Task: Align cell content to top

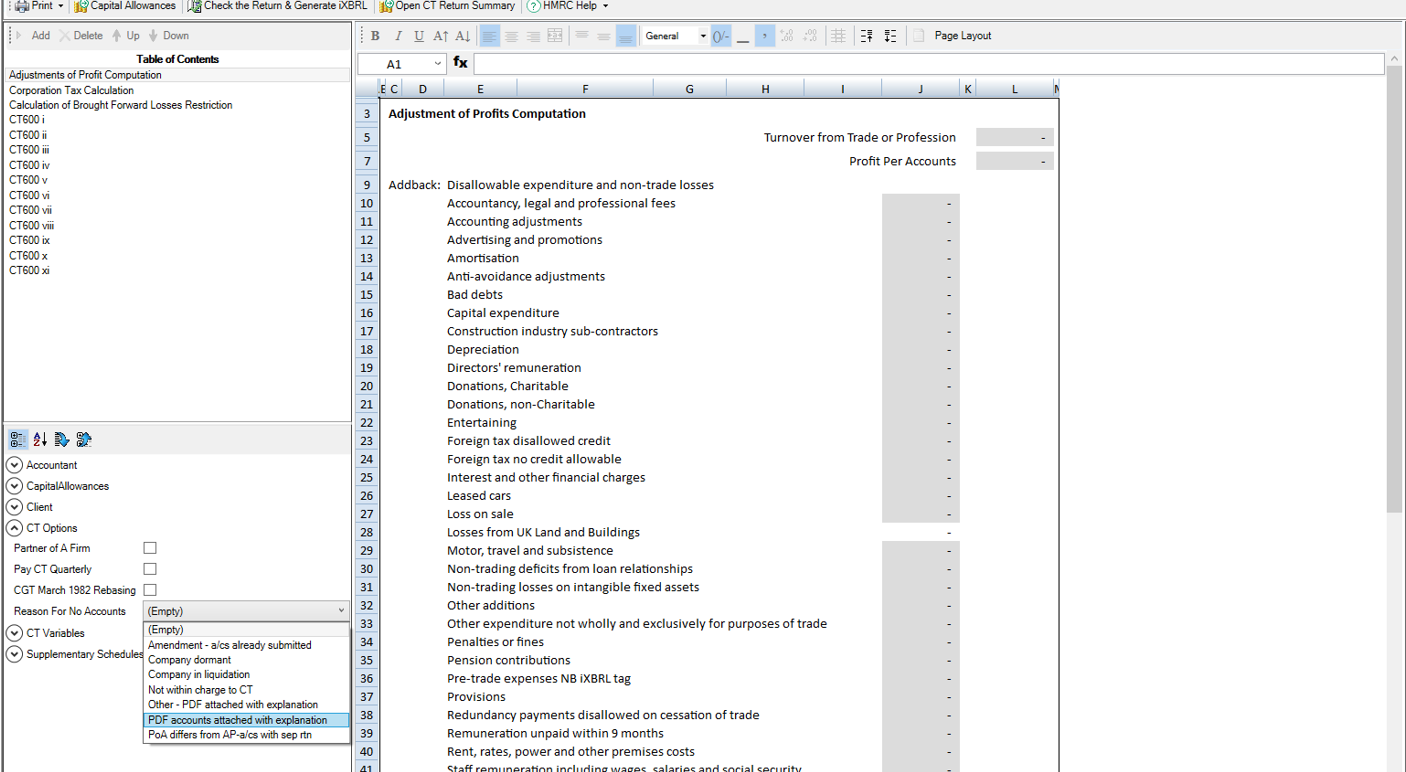Action: coord(582,36)
